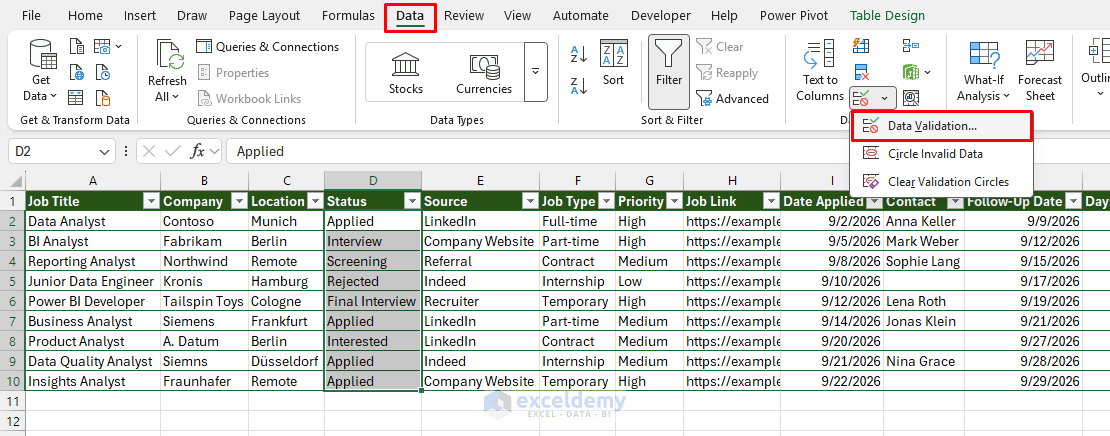The image size is (1110, 436).
Task: Click the Data Validation ribbon icon
Action: click(x=862, y=98)
